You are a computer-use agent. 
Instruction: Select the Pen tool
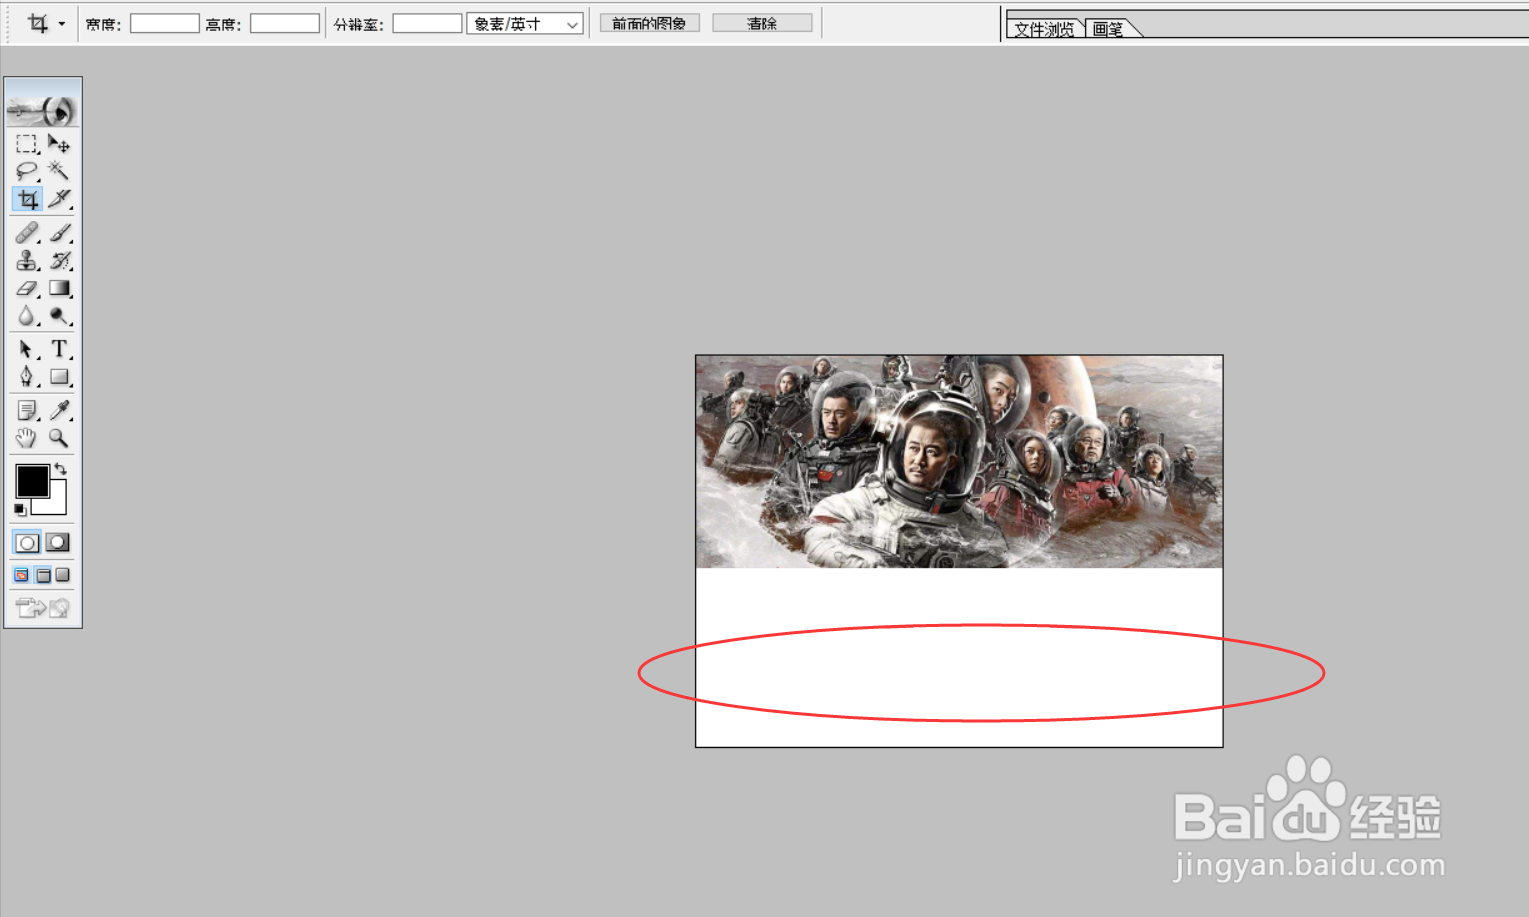(x=27, y=377)
